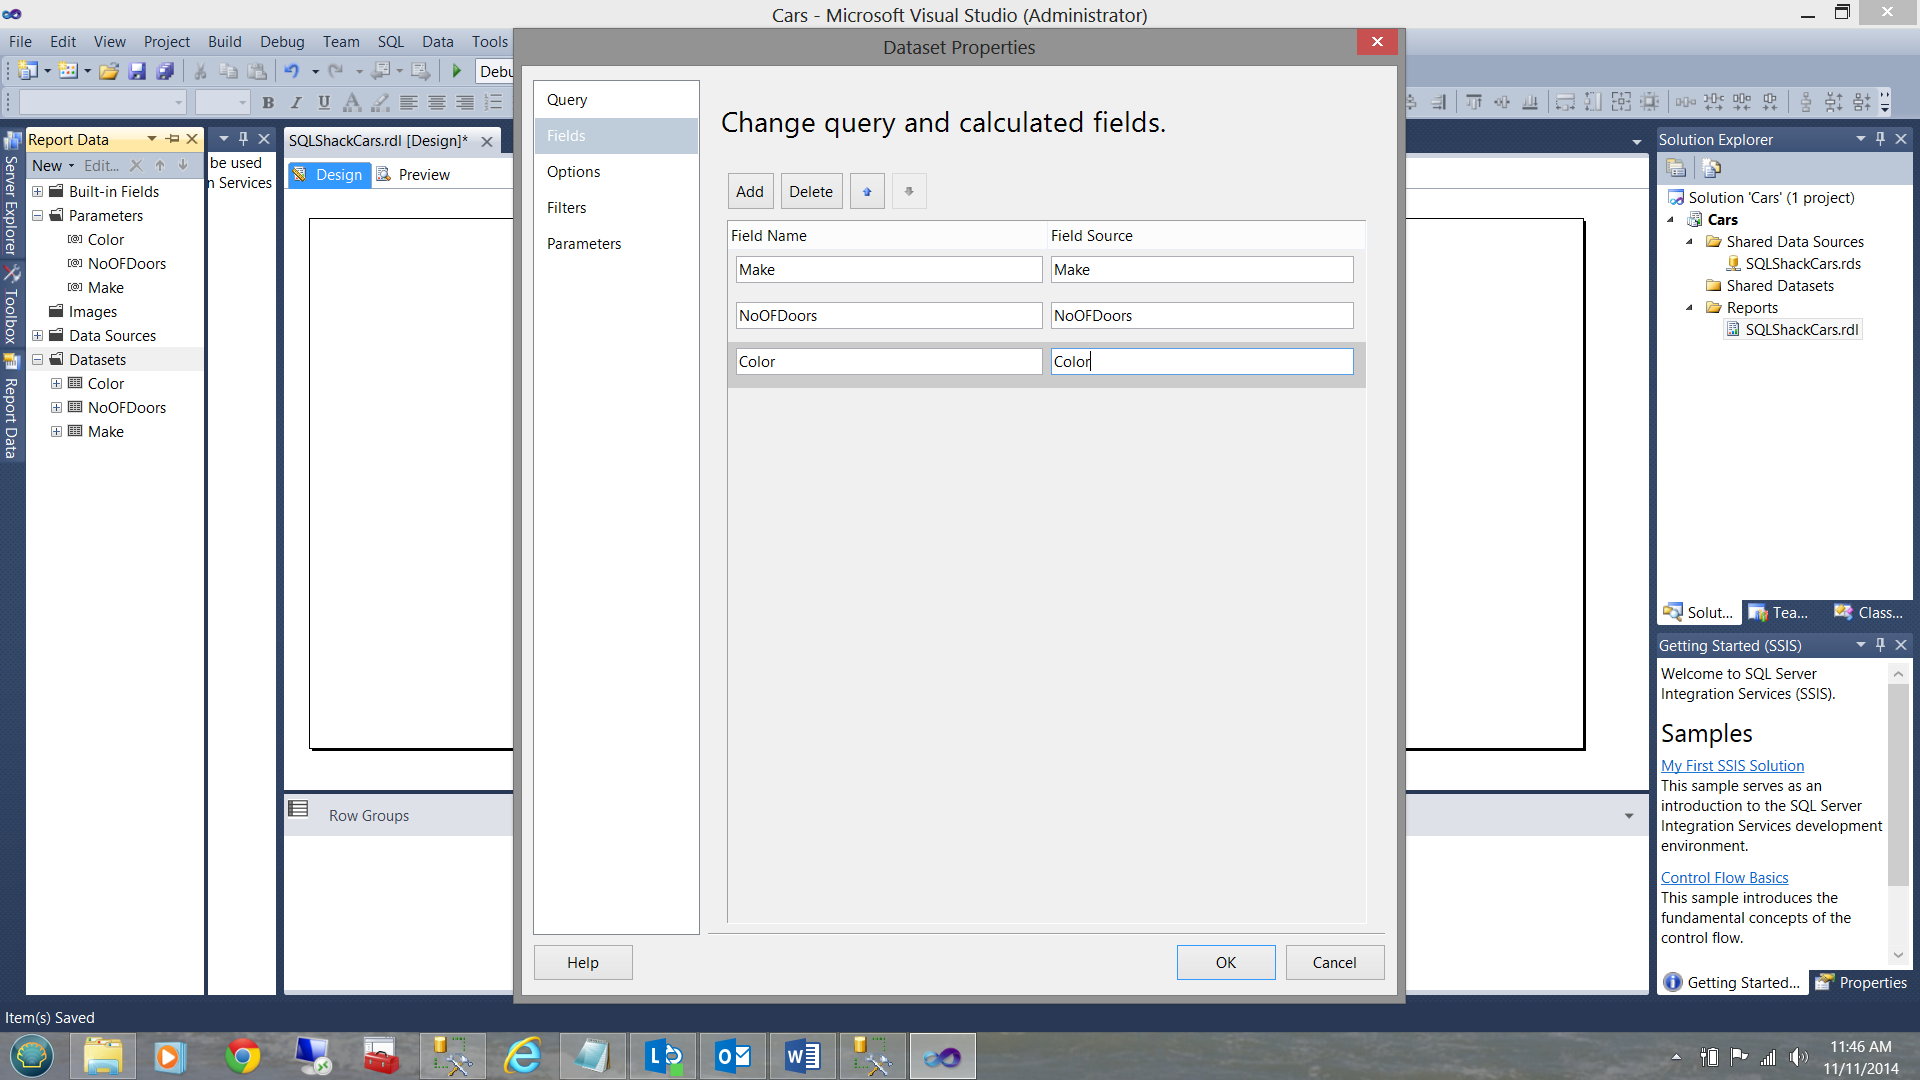Click the move field down arrow
This screenshot has width=1920, height=1080.
pos(909,192)
